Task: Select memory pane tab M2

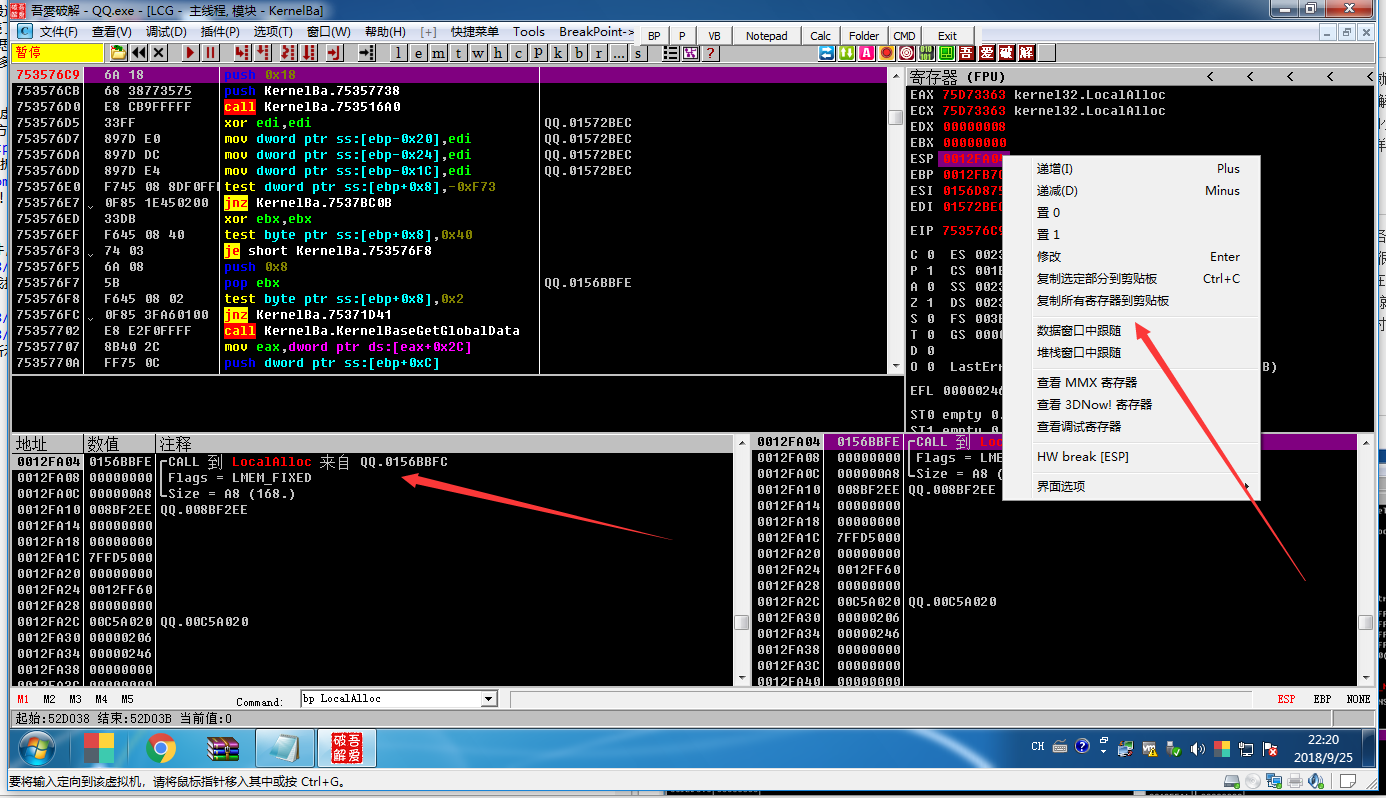Action: pos(49,699)
